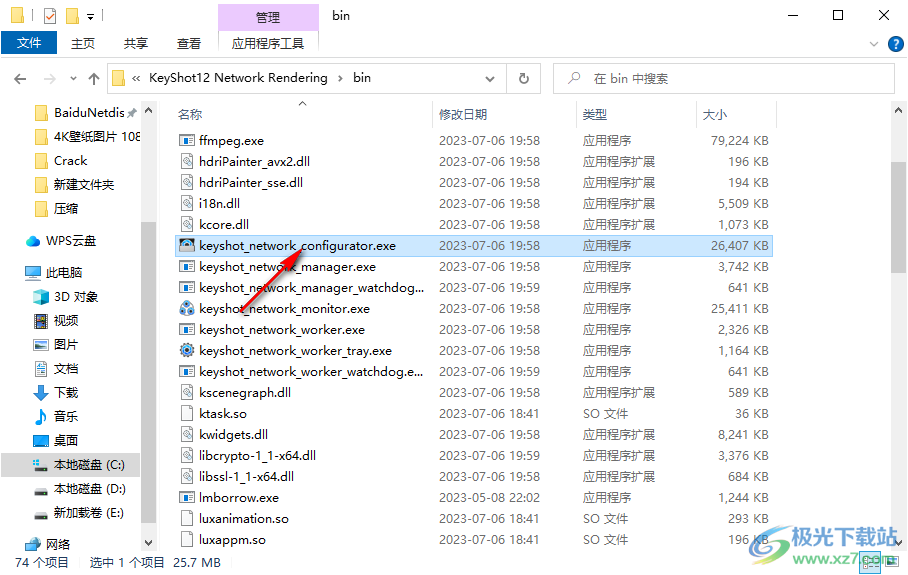This screenshot has width=908, height=575.
Task: Open the 应用程序工具 tab
Action: 268,43
